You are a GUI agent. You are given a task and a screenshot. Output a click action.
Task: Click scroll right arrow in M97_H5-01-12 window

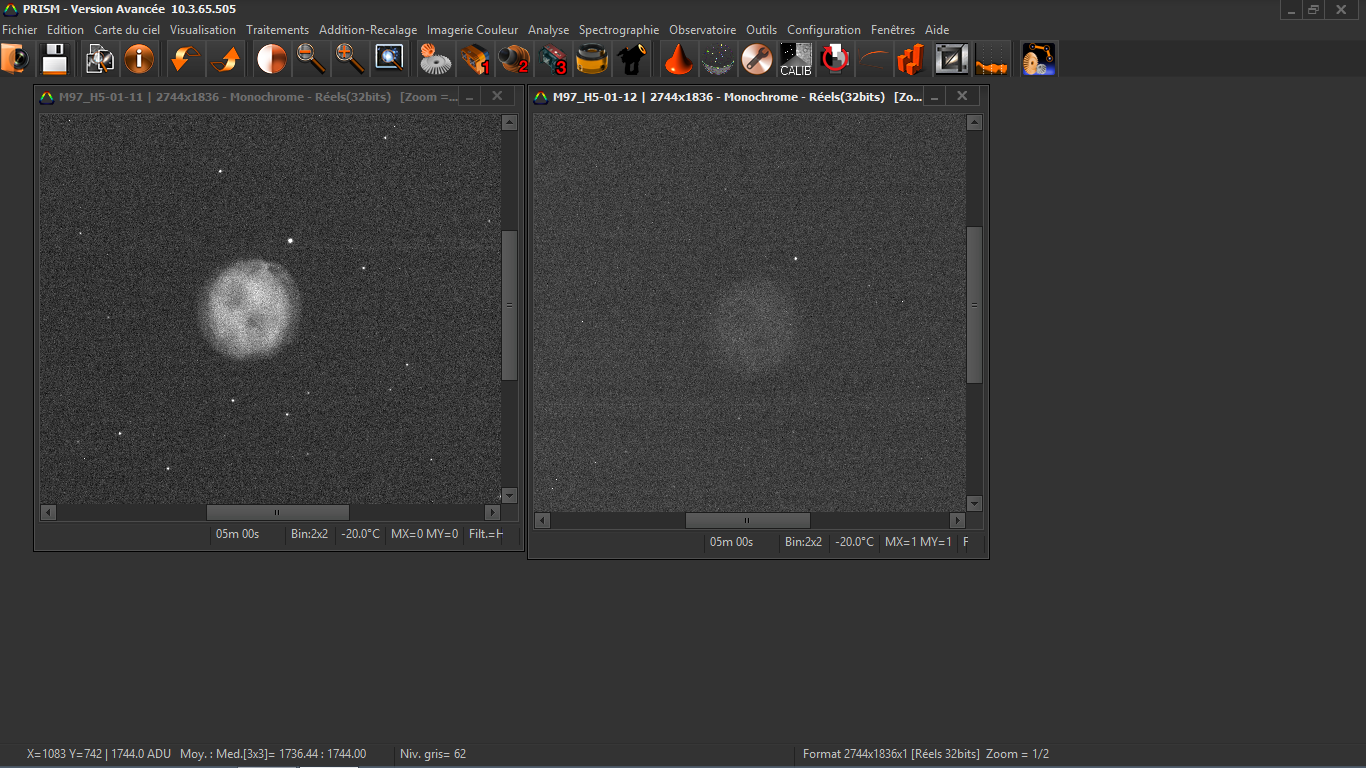[957, 521]
